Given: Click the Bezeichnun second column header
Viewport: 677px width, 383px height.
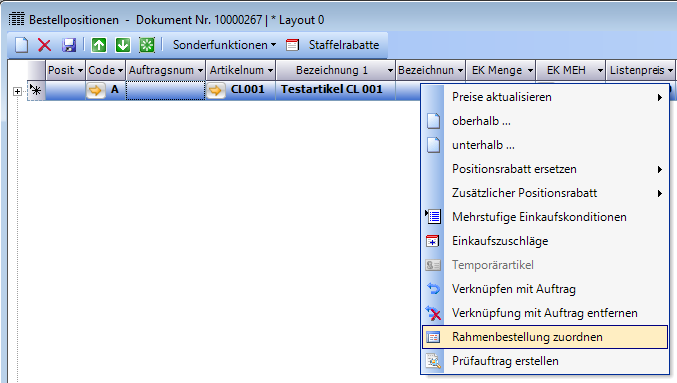Looking at the screenshot, I should (x=430, y=70).
